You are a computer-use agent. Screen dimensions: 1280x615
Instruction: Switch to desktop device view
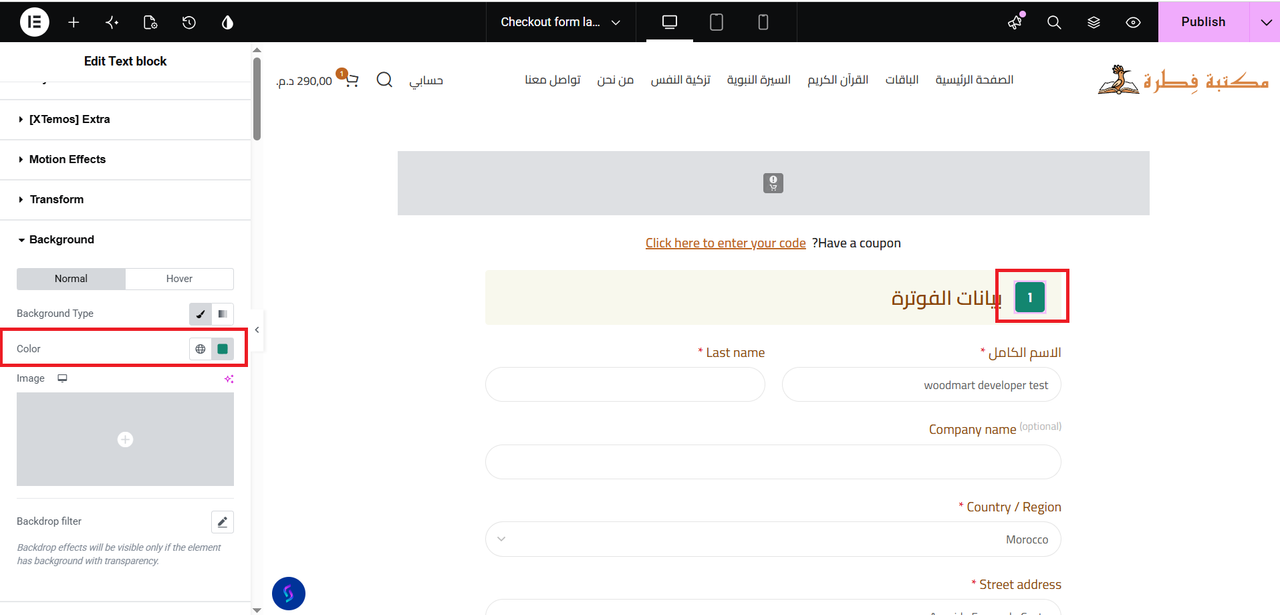pos(670,22)
